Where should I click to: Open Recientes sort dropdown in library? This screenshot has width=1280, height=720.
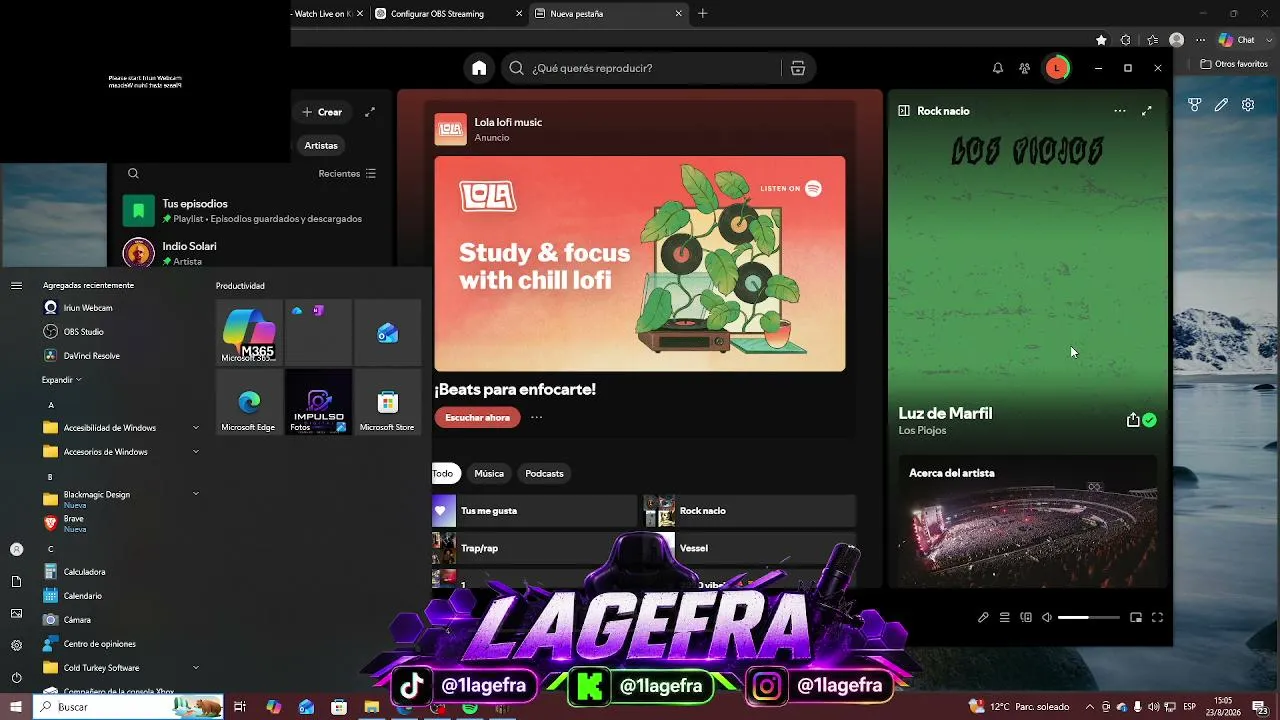point(347,173)
